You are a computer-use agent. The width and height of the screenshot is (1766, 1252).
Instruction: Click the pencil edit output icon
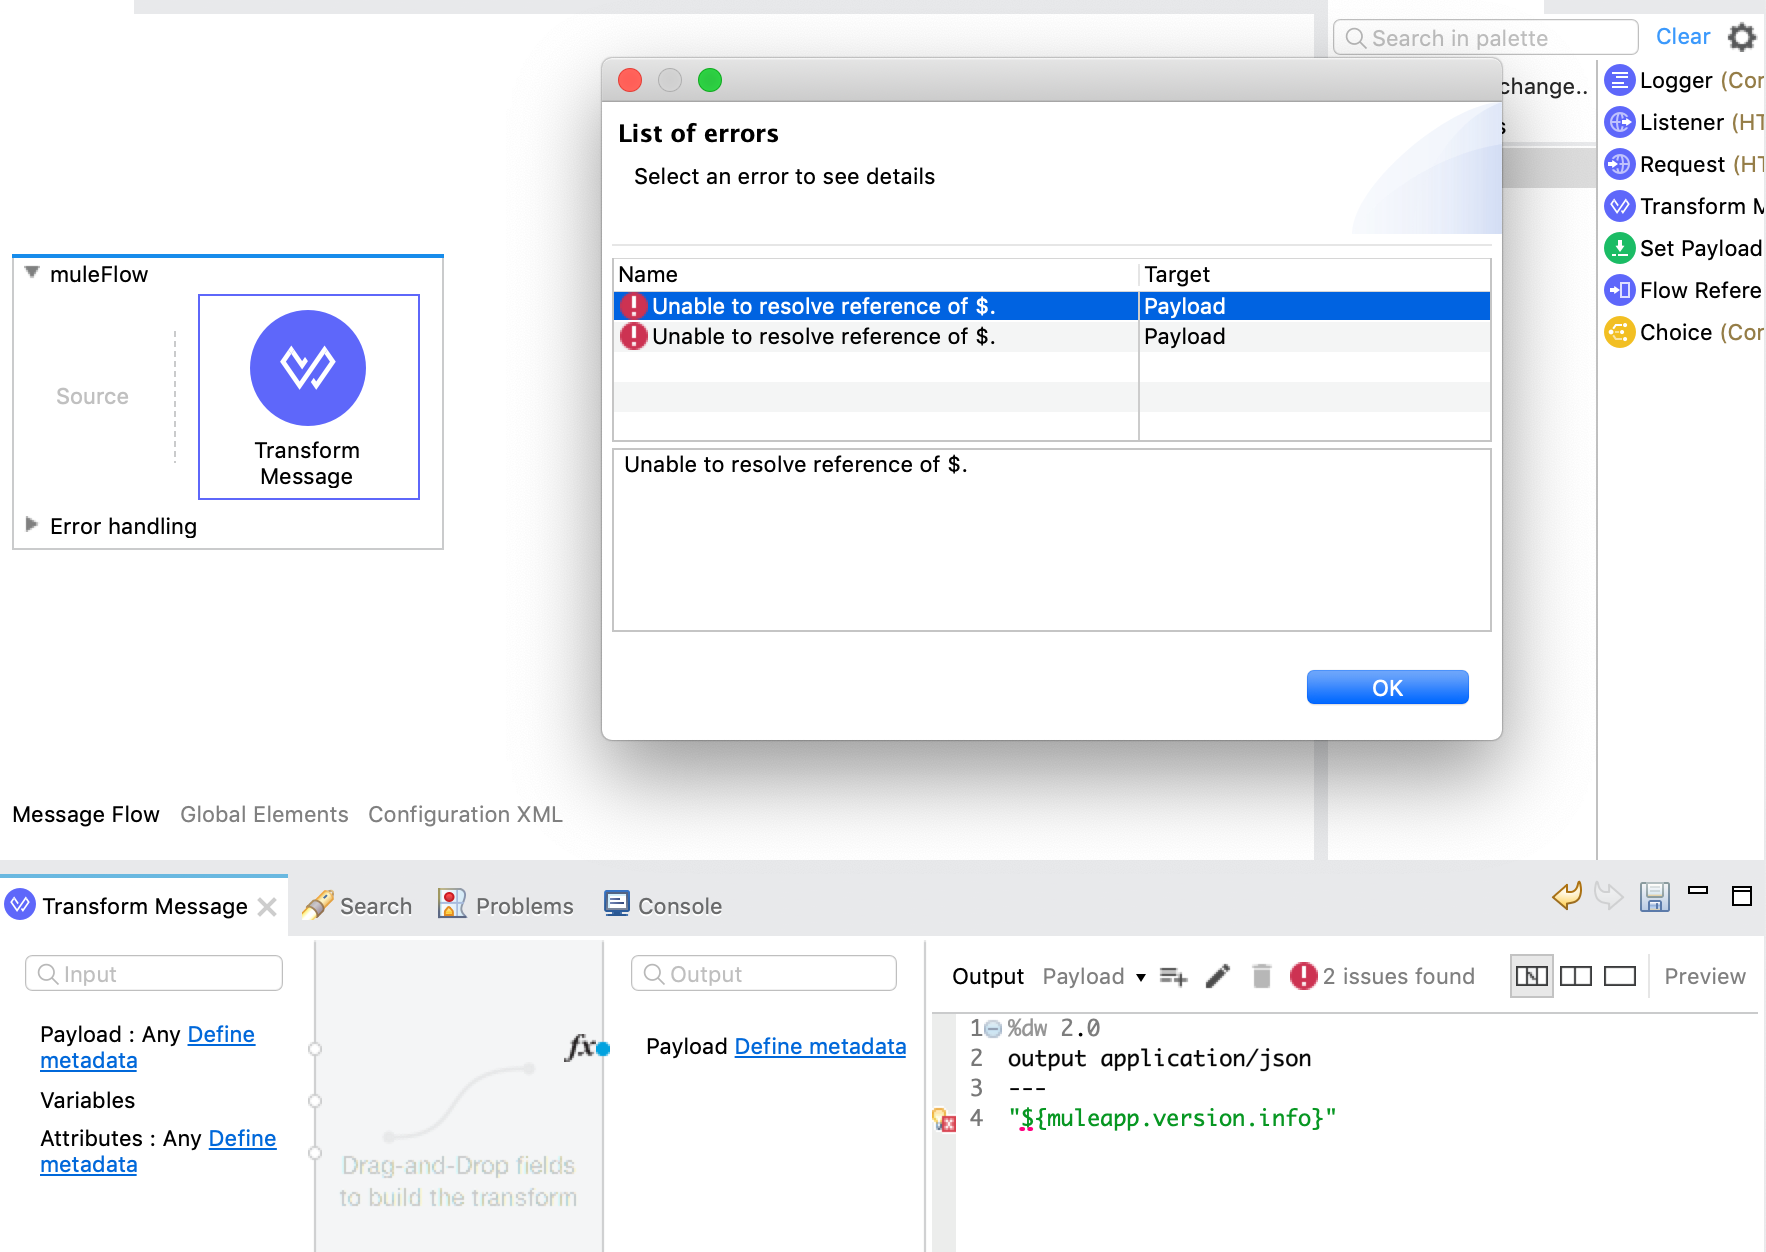click(1217, 976)
